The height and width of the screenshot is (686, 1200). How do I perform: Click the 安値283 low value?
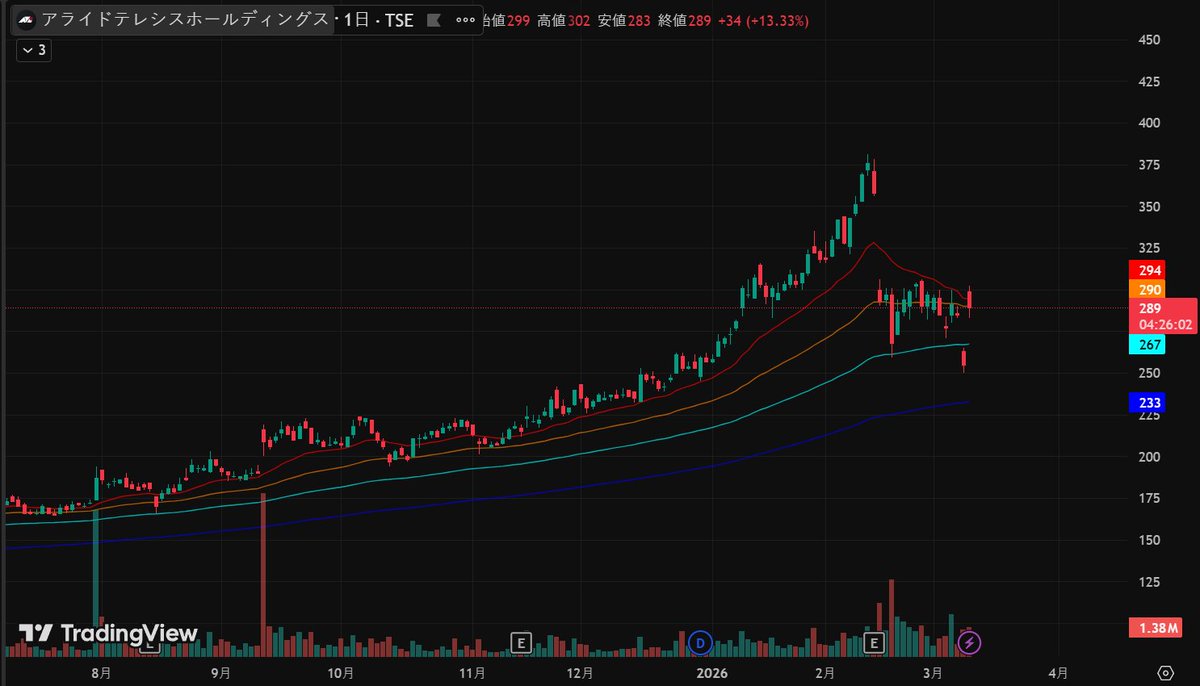point(624,20)
